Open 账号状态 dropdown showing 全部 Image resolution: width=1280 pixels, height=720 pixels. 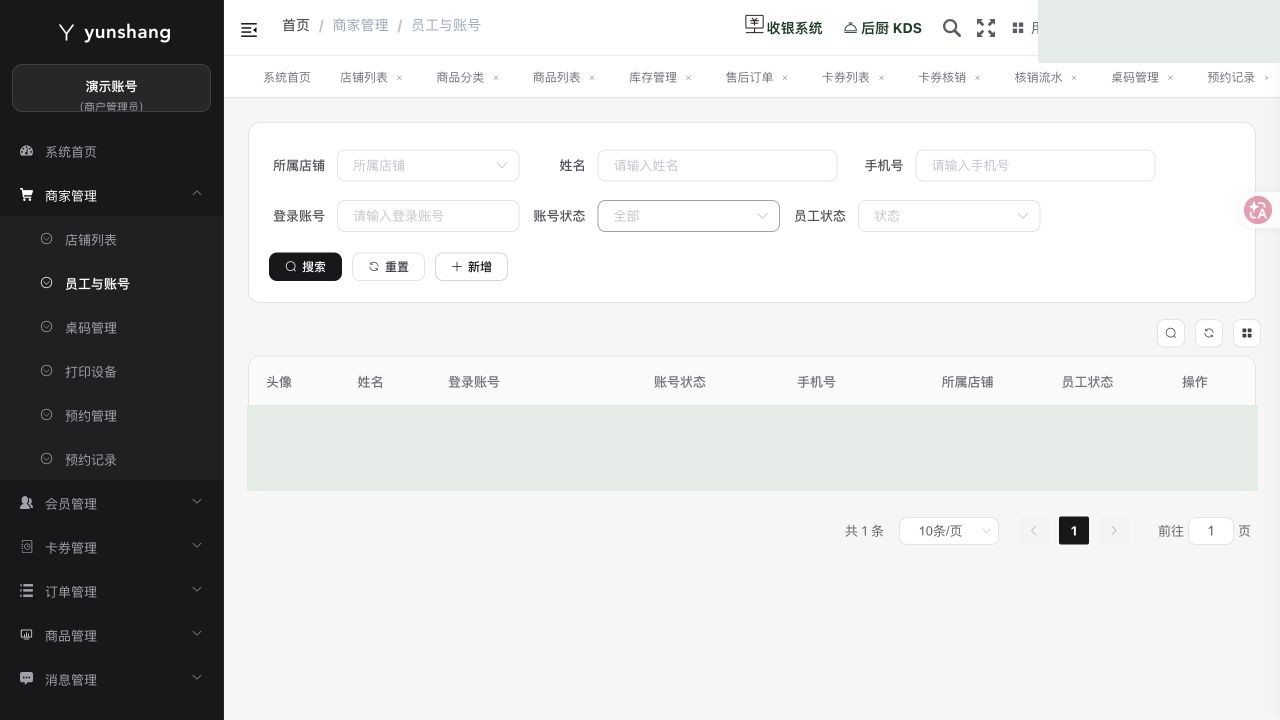point(688,216)
